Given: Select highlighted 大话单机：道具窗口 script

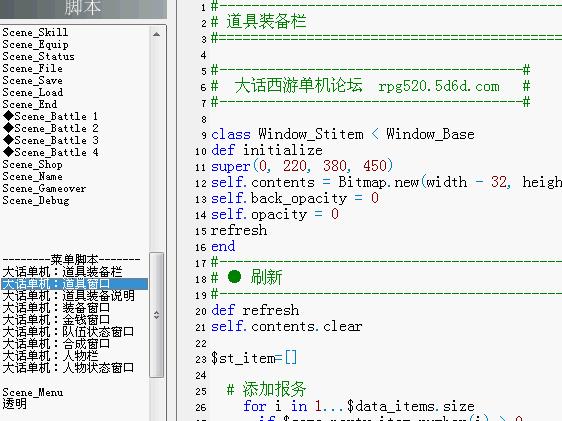Looking at the screenshot, I should pos(75,284).
